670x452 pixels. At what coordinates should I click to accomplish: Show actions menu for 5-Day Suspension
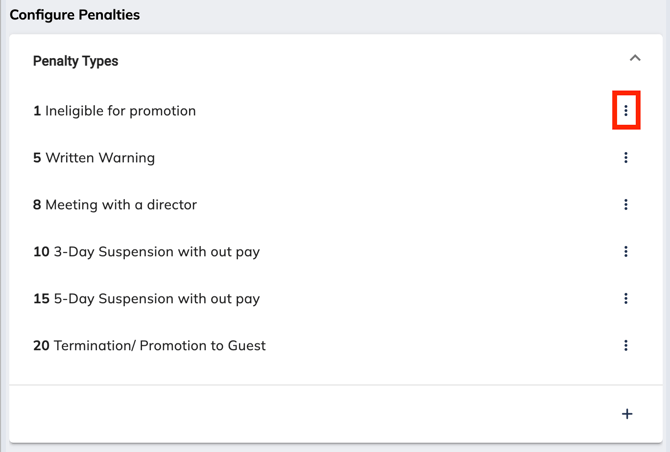coord(626,298)
